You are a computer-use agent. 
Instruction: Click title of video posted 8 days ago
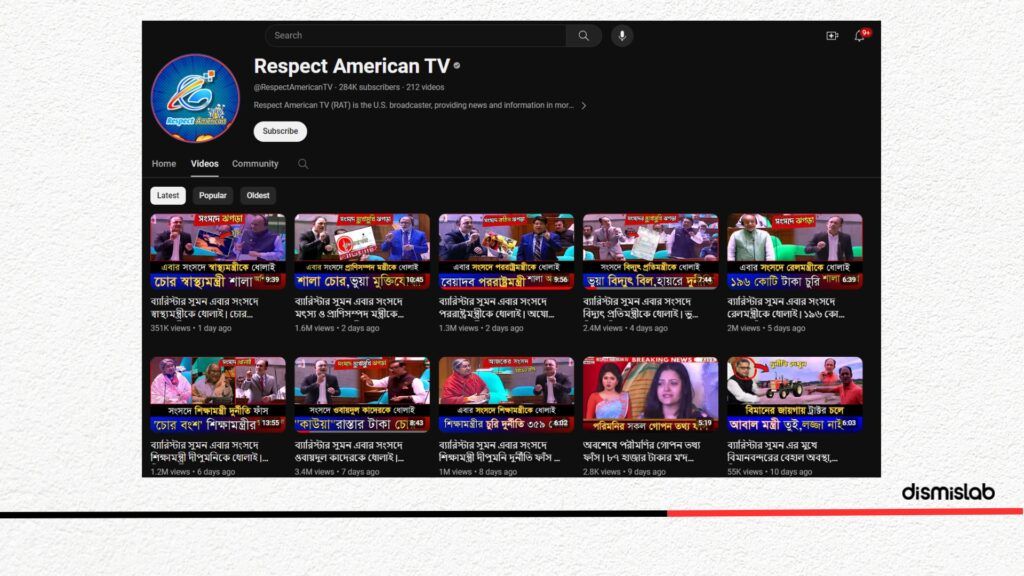(499, 451)
